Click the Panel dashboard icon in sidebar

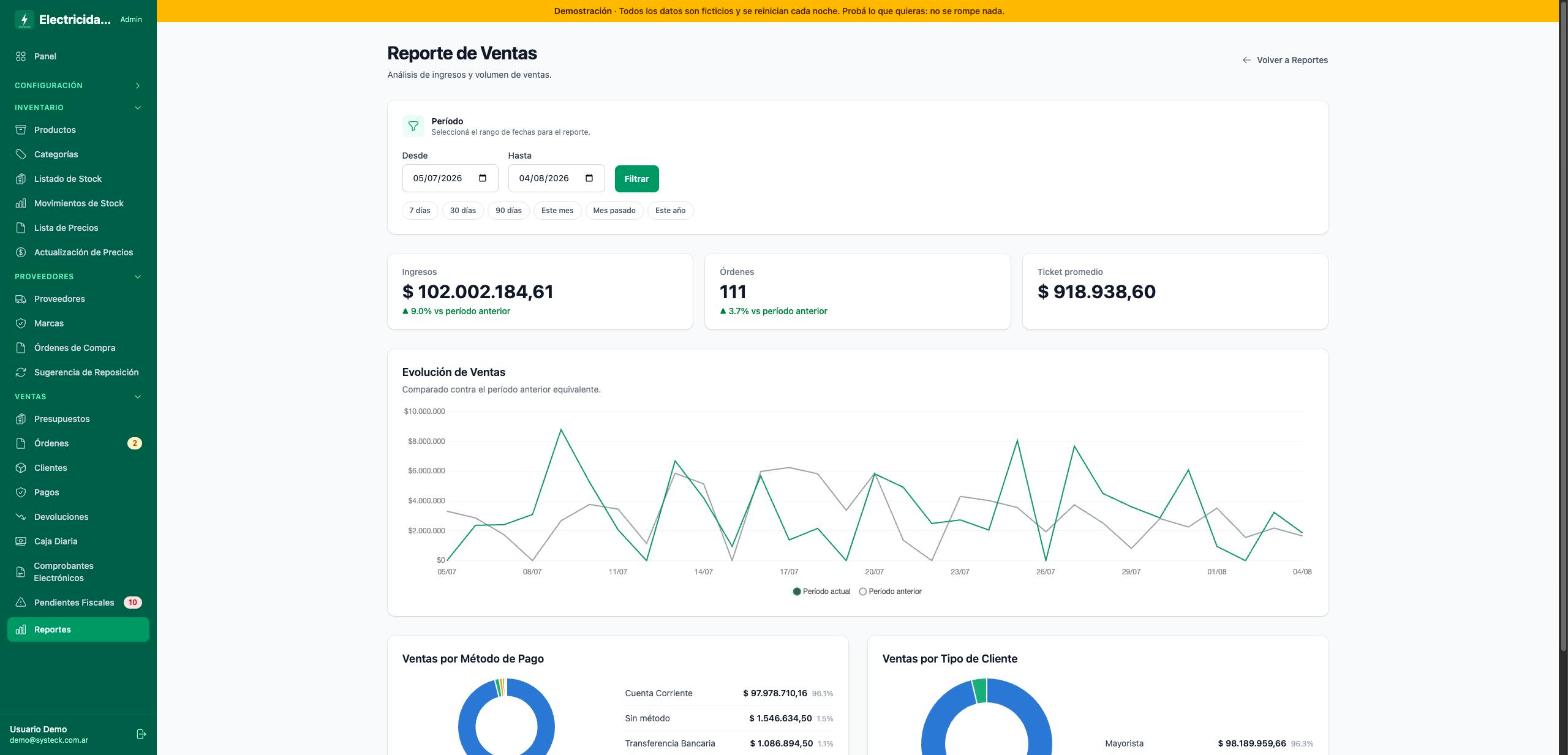click(x=20, y=56)
